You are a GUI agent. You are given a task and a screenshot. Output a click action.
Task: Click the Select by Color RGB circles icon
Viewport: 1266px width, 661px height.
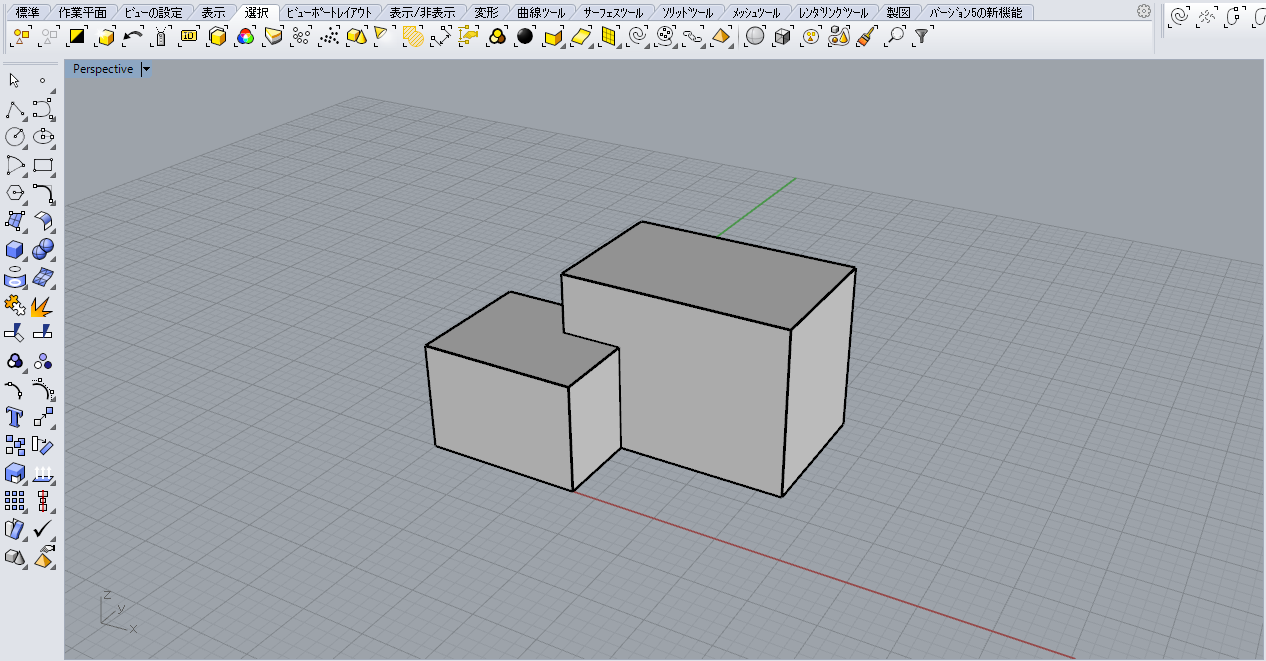pos(245,36)
